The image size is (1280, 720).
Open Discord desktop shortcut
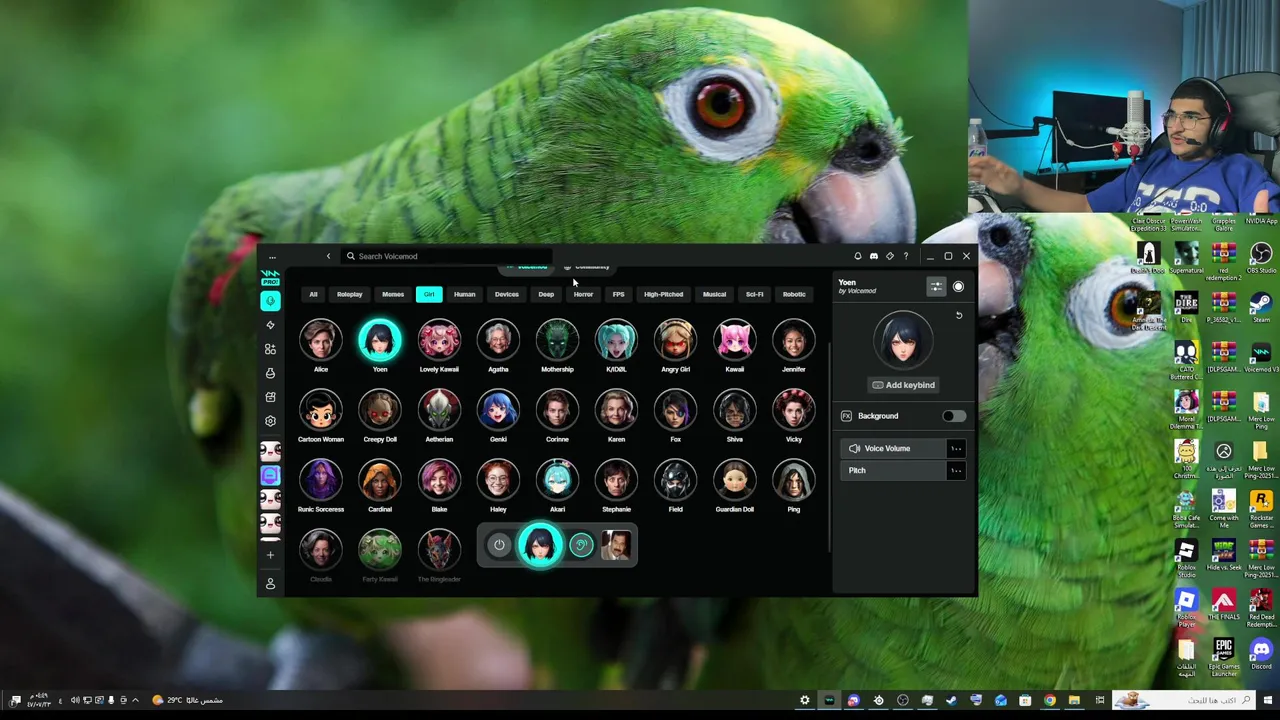click(x=1261, y=655)
